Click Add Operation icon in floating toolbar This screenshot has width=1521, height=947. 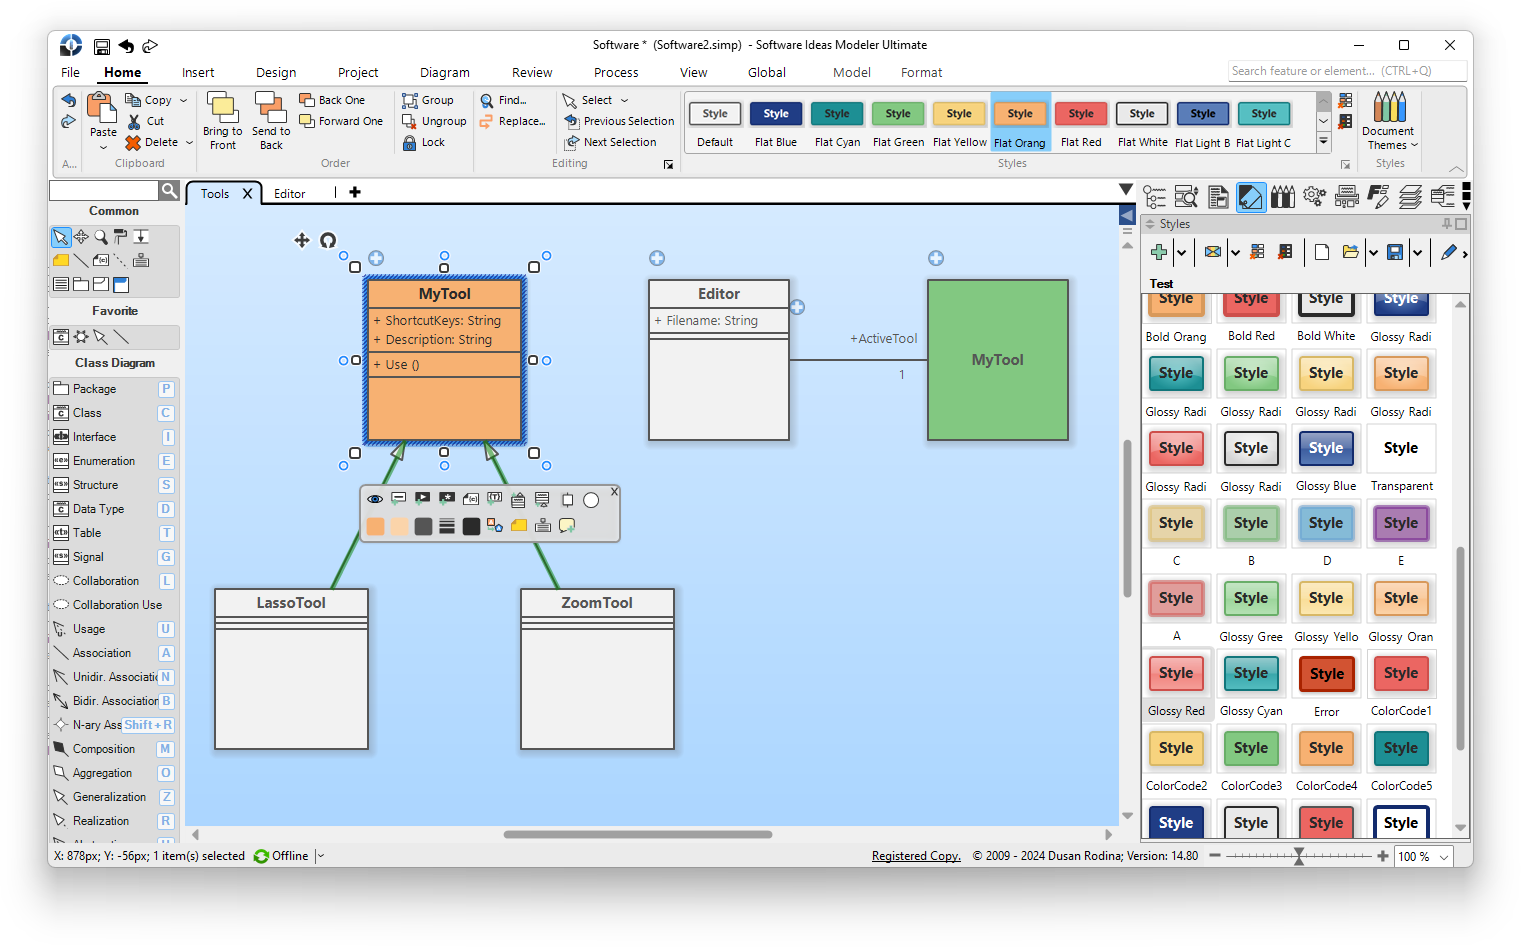(422, 498)
